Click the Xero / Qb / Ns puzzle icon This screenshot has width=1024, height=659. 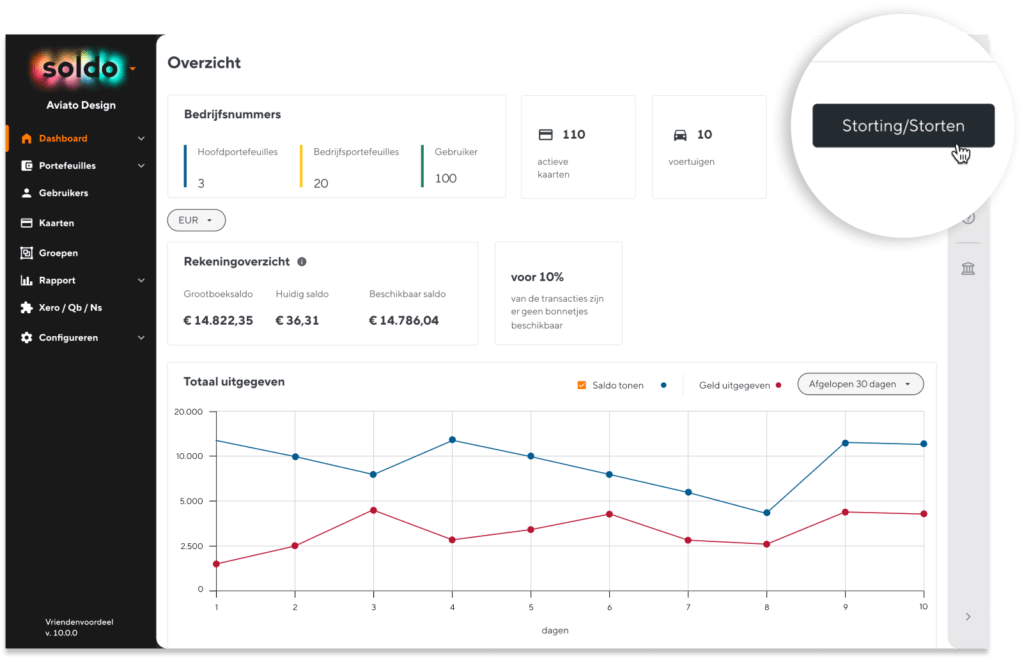click(26, 308)
